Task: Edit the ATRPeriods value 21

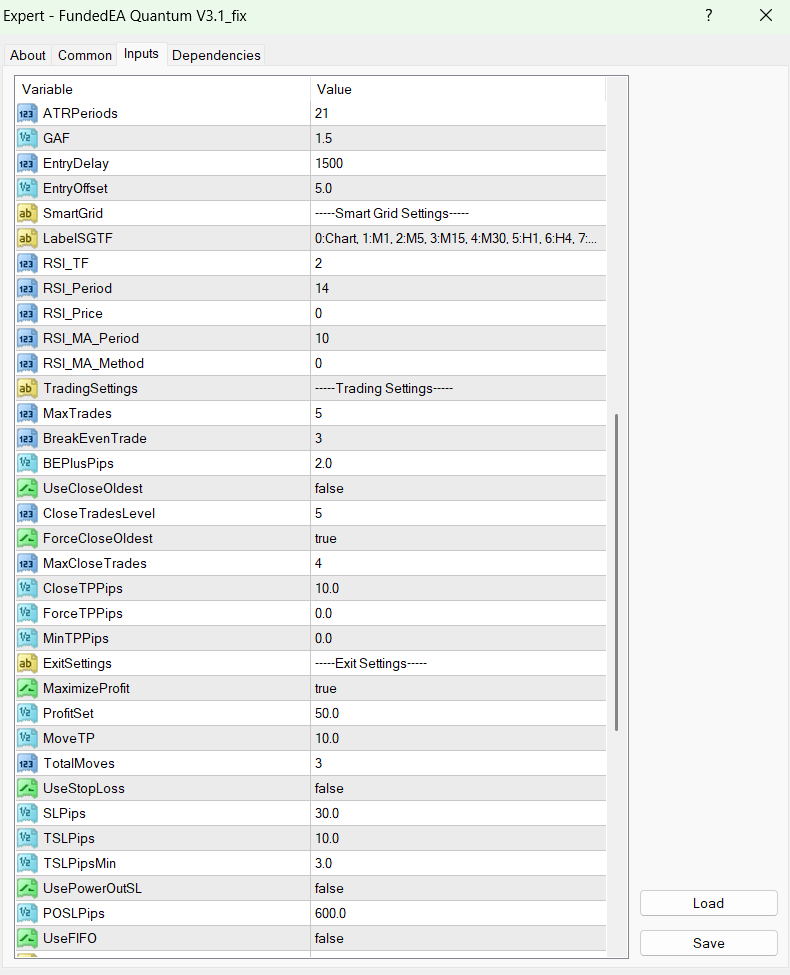Action: [458, 114]
